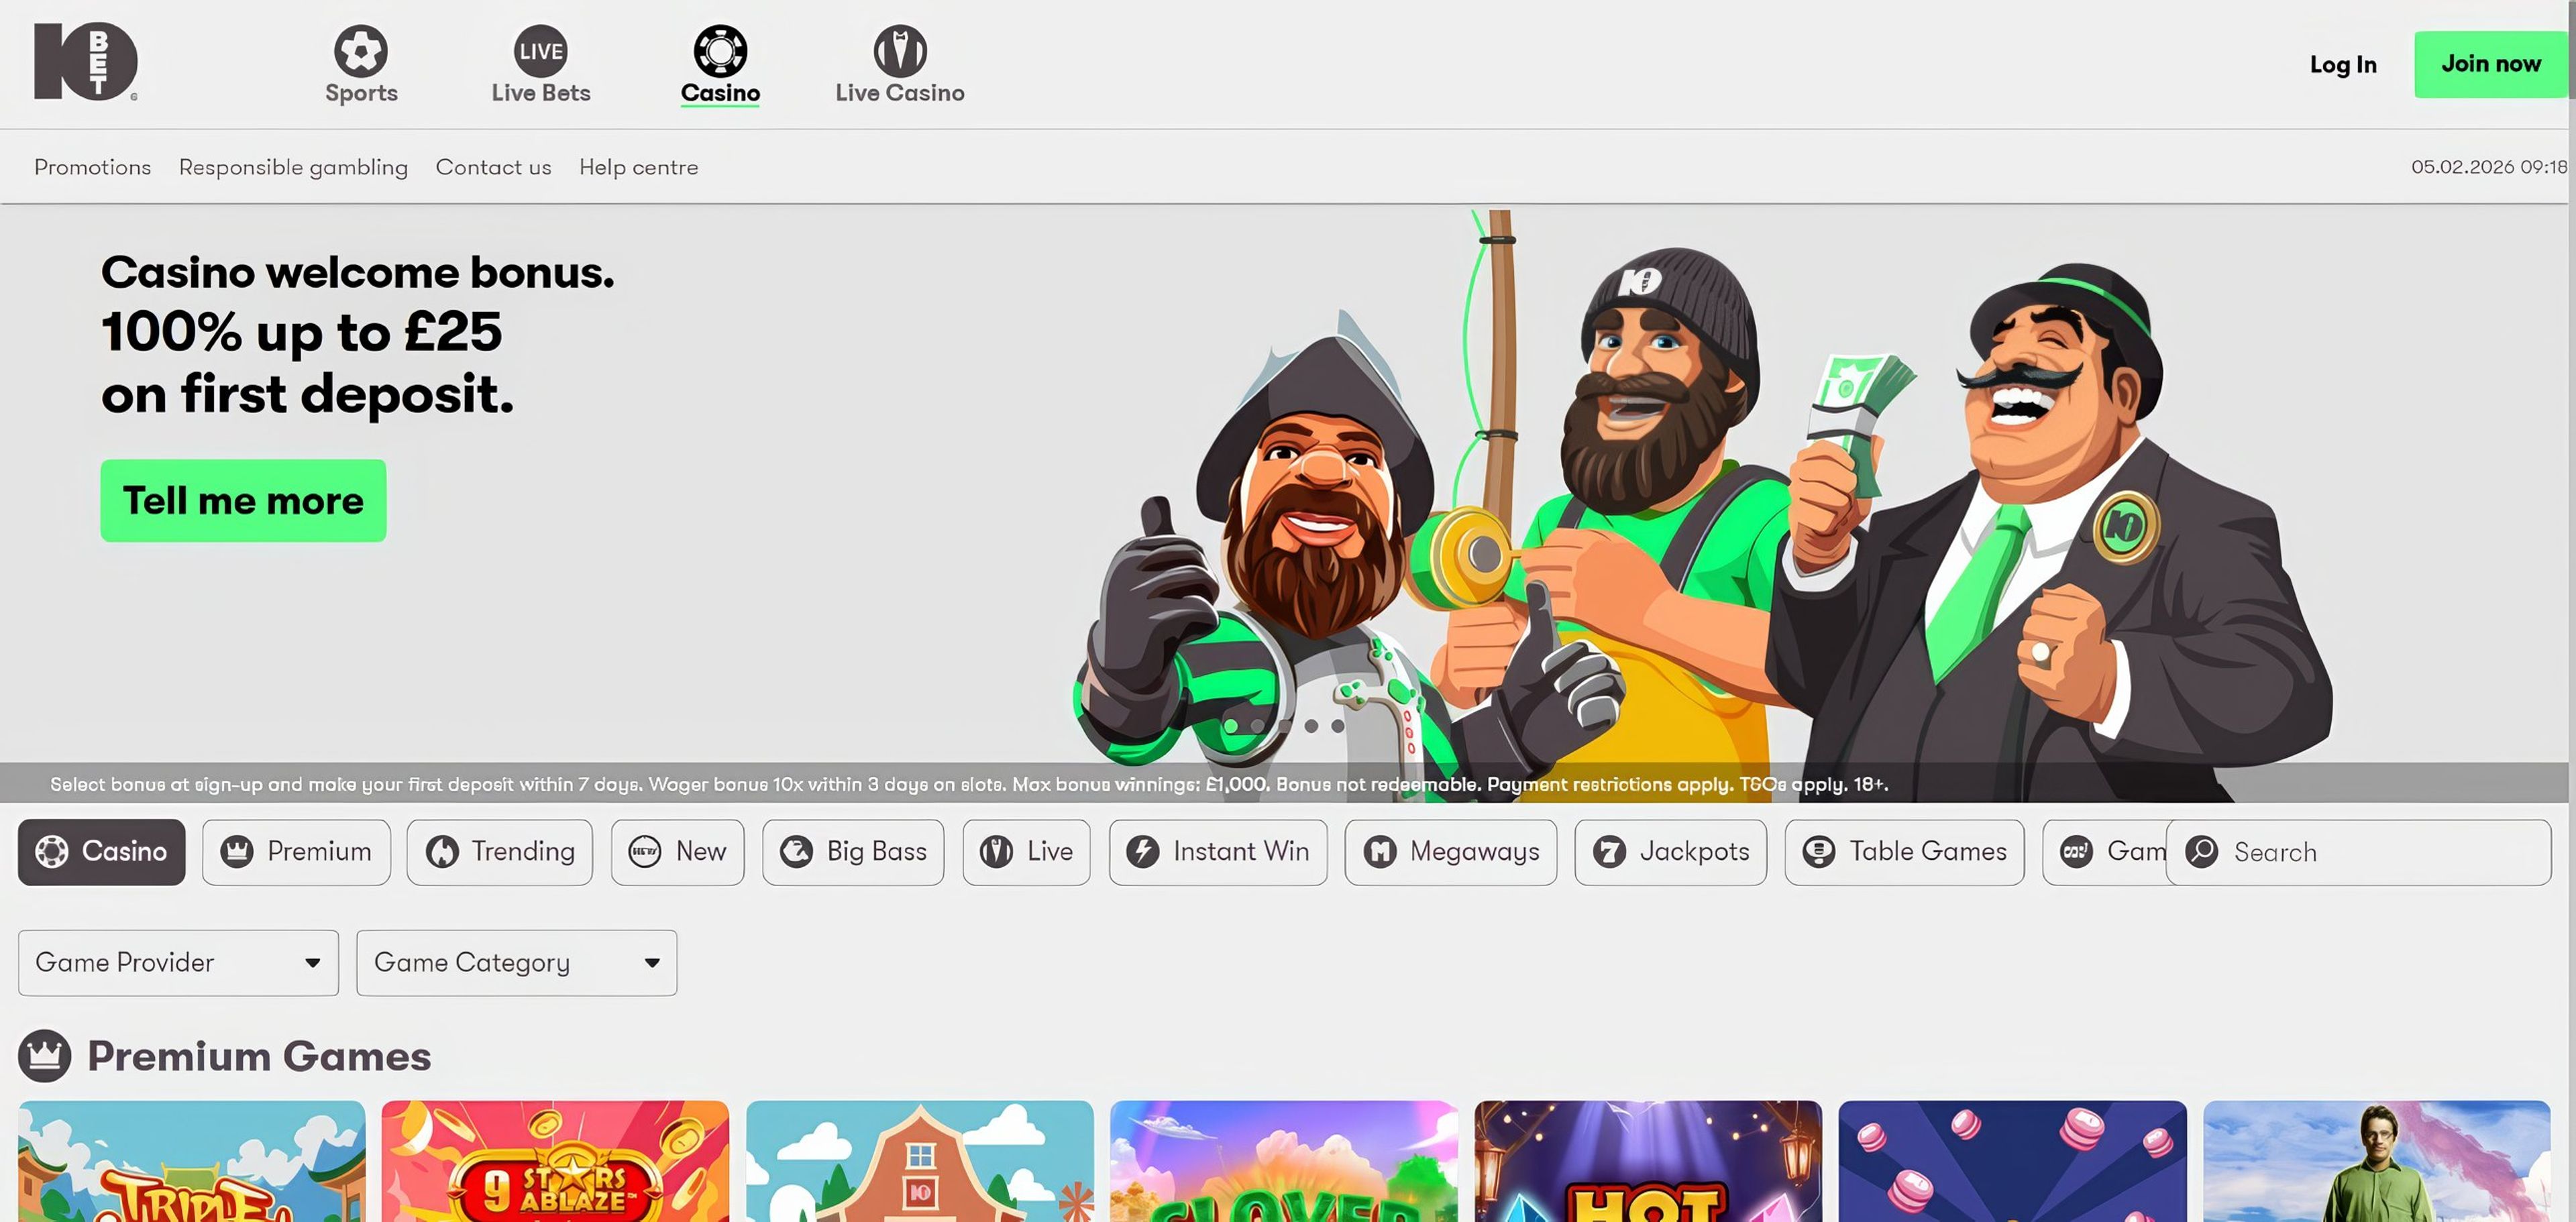Click the Tell me more button
The height and width of the screenshot is (1222, 2576).
tap(243, 500)
